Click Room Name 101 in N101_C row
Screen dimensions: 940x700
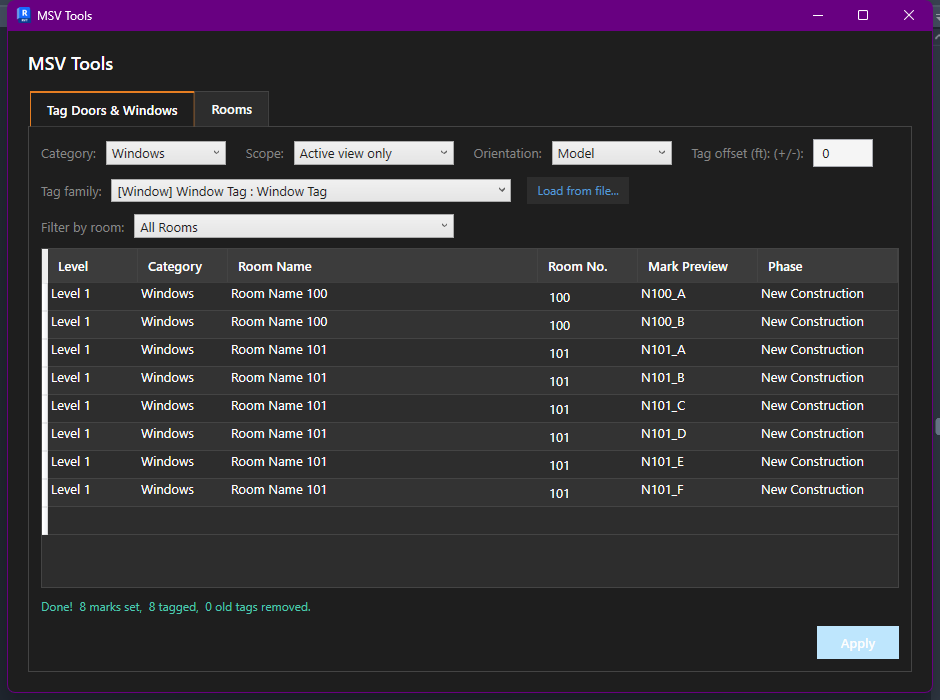[279, 406]
